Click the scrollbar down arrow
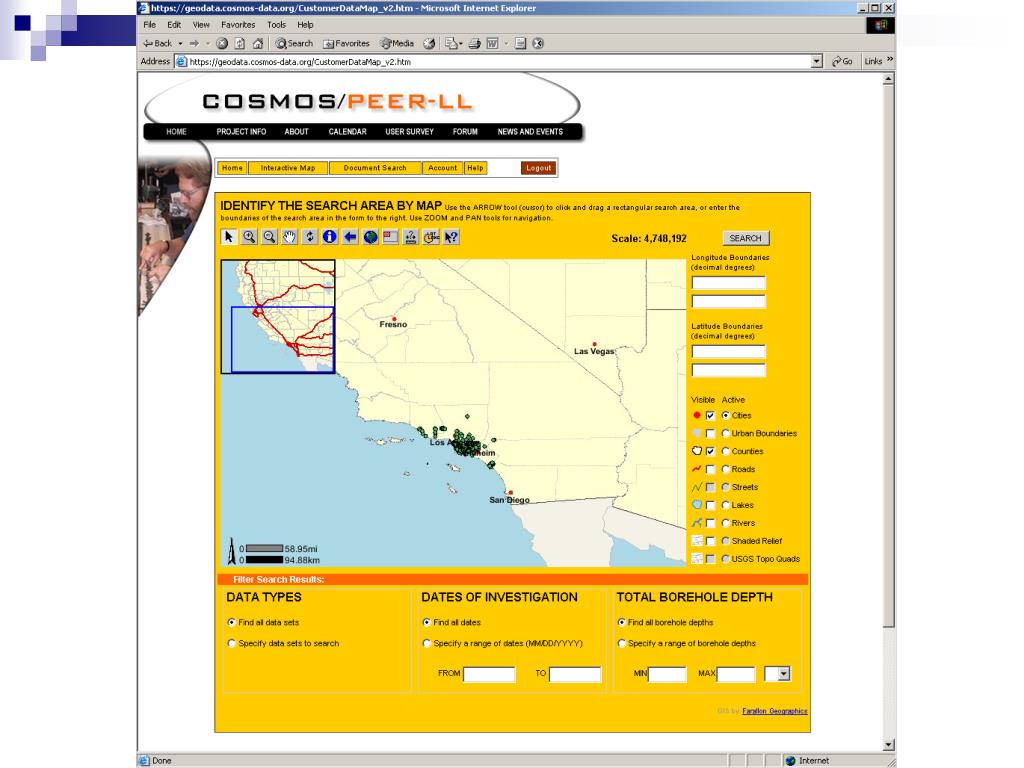The height and width of the screenshot is (768, 1024). 888,744
